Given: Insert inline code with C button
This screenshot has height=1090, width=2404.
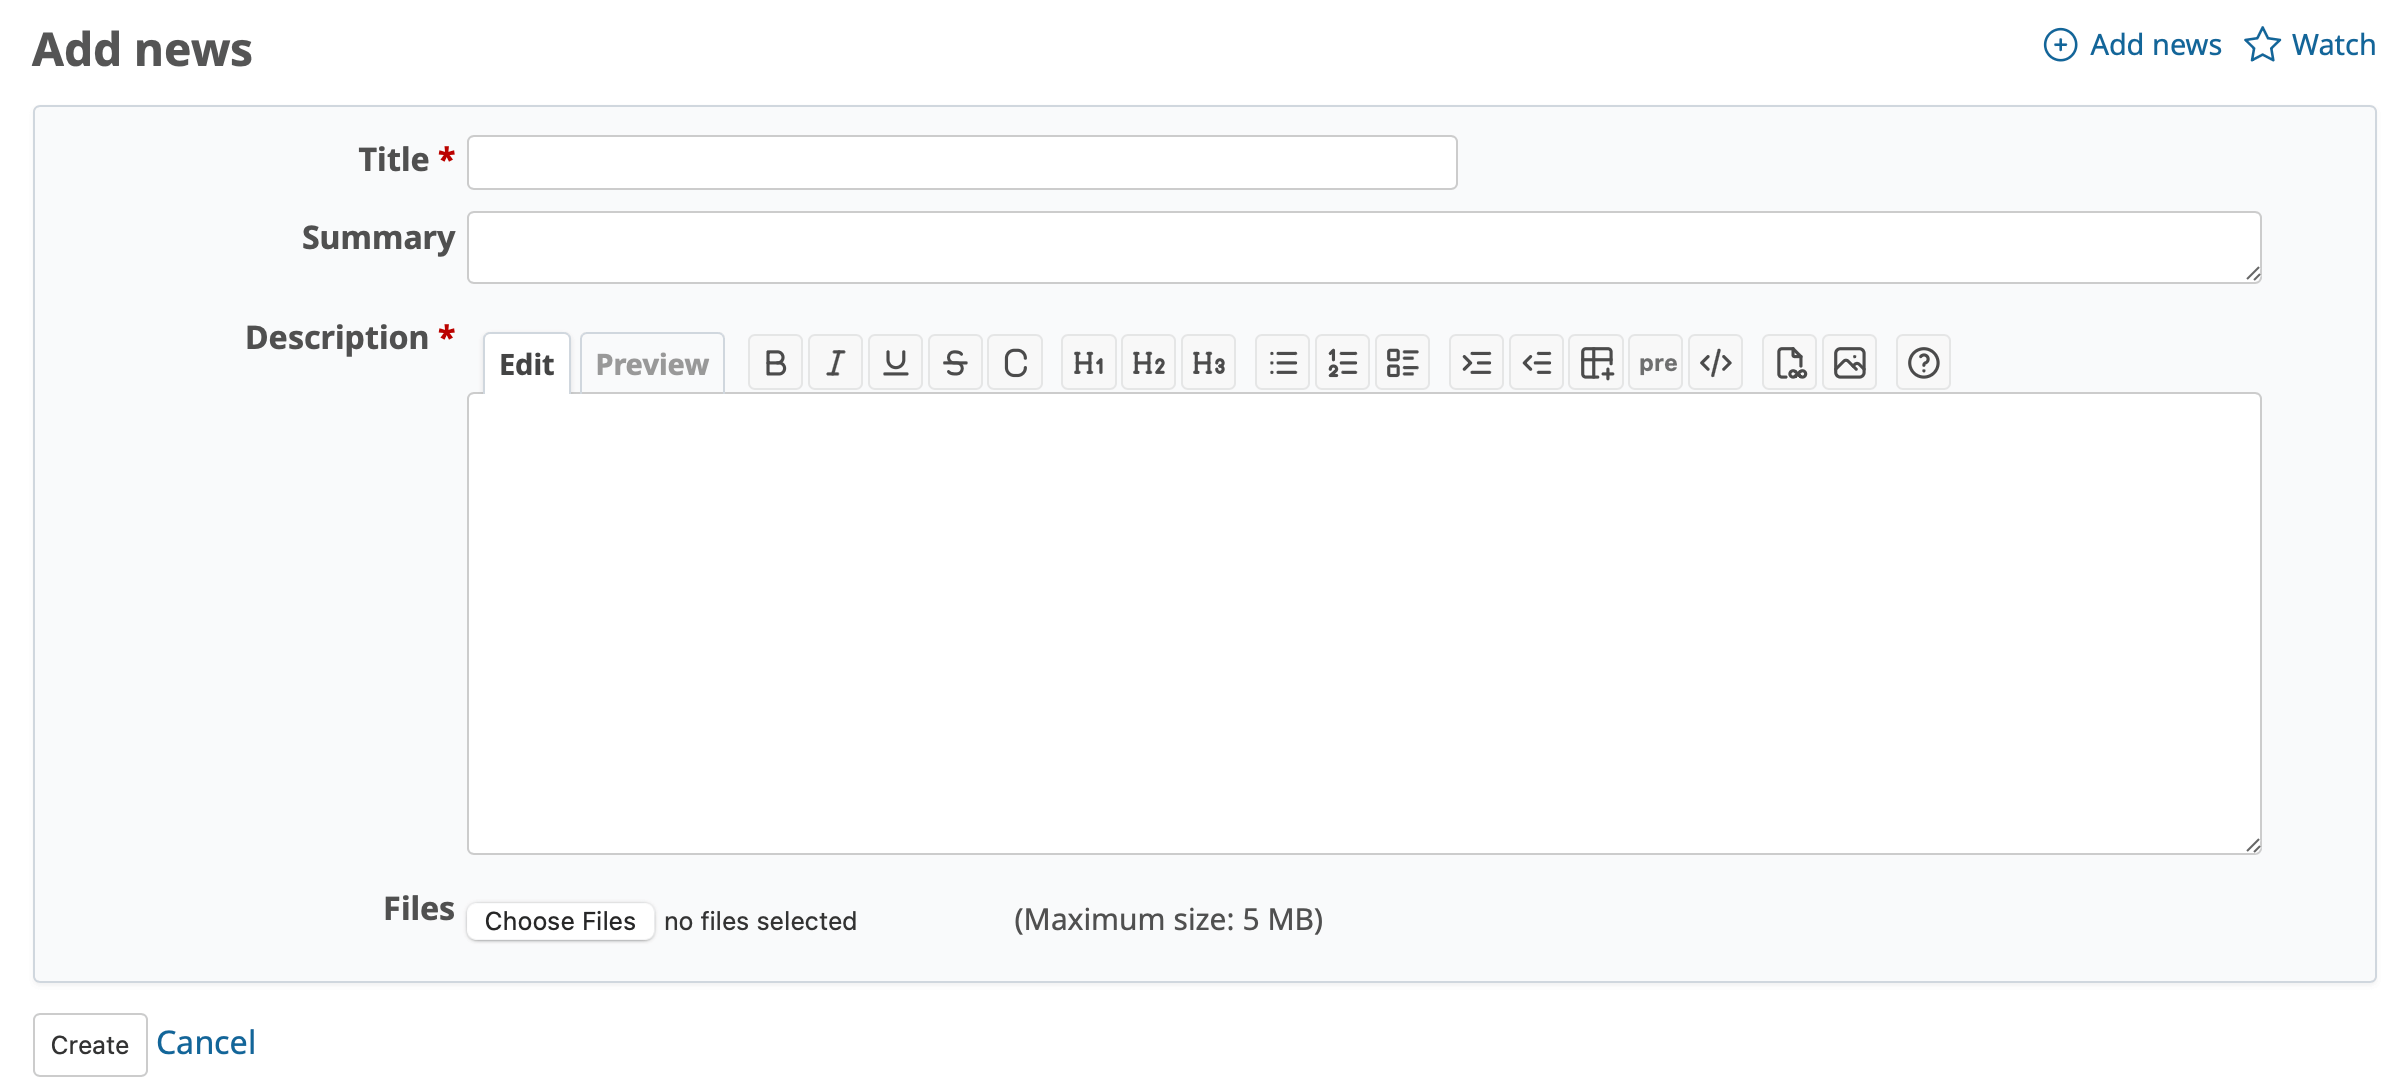Looking at the screenshot, I should click(1015, 363).
